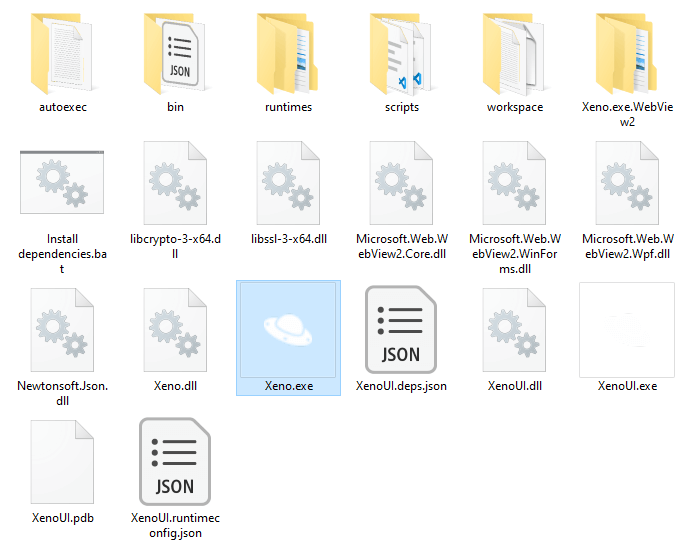Click the Newtonsoft.Json.dll file icon
Viewport: 683px width, 550px height.
tap(62, 330)
